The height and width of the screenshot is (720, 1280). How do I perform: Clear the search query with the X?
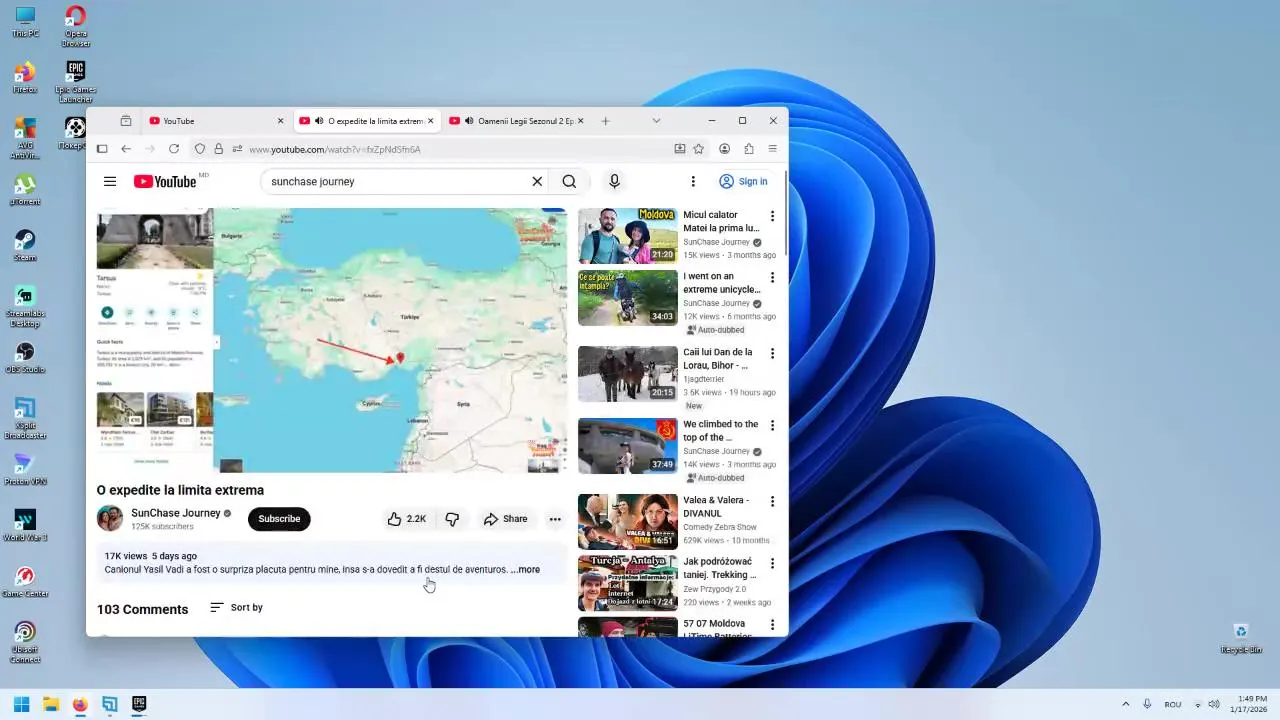pyautogui.click(x=537, y=181)
